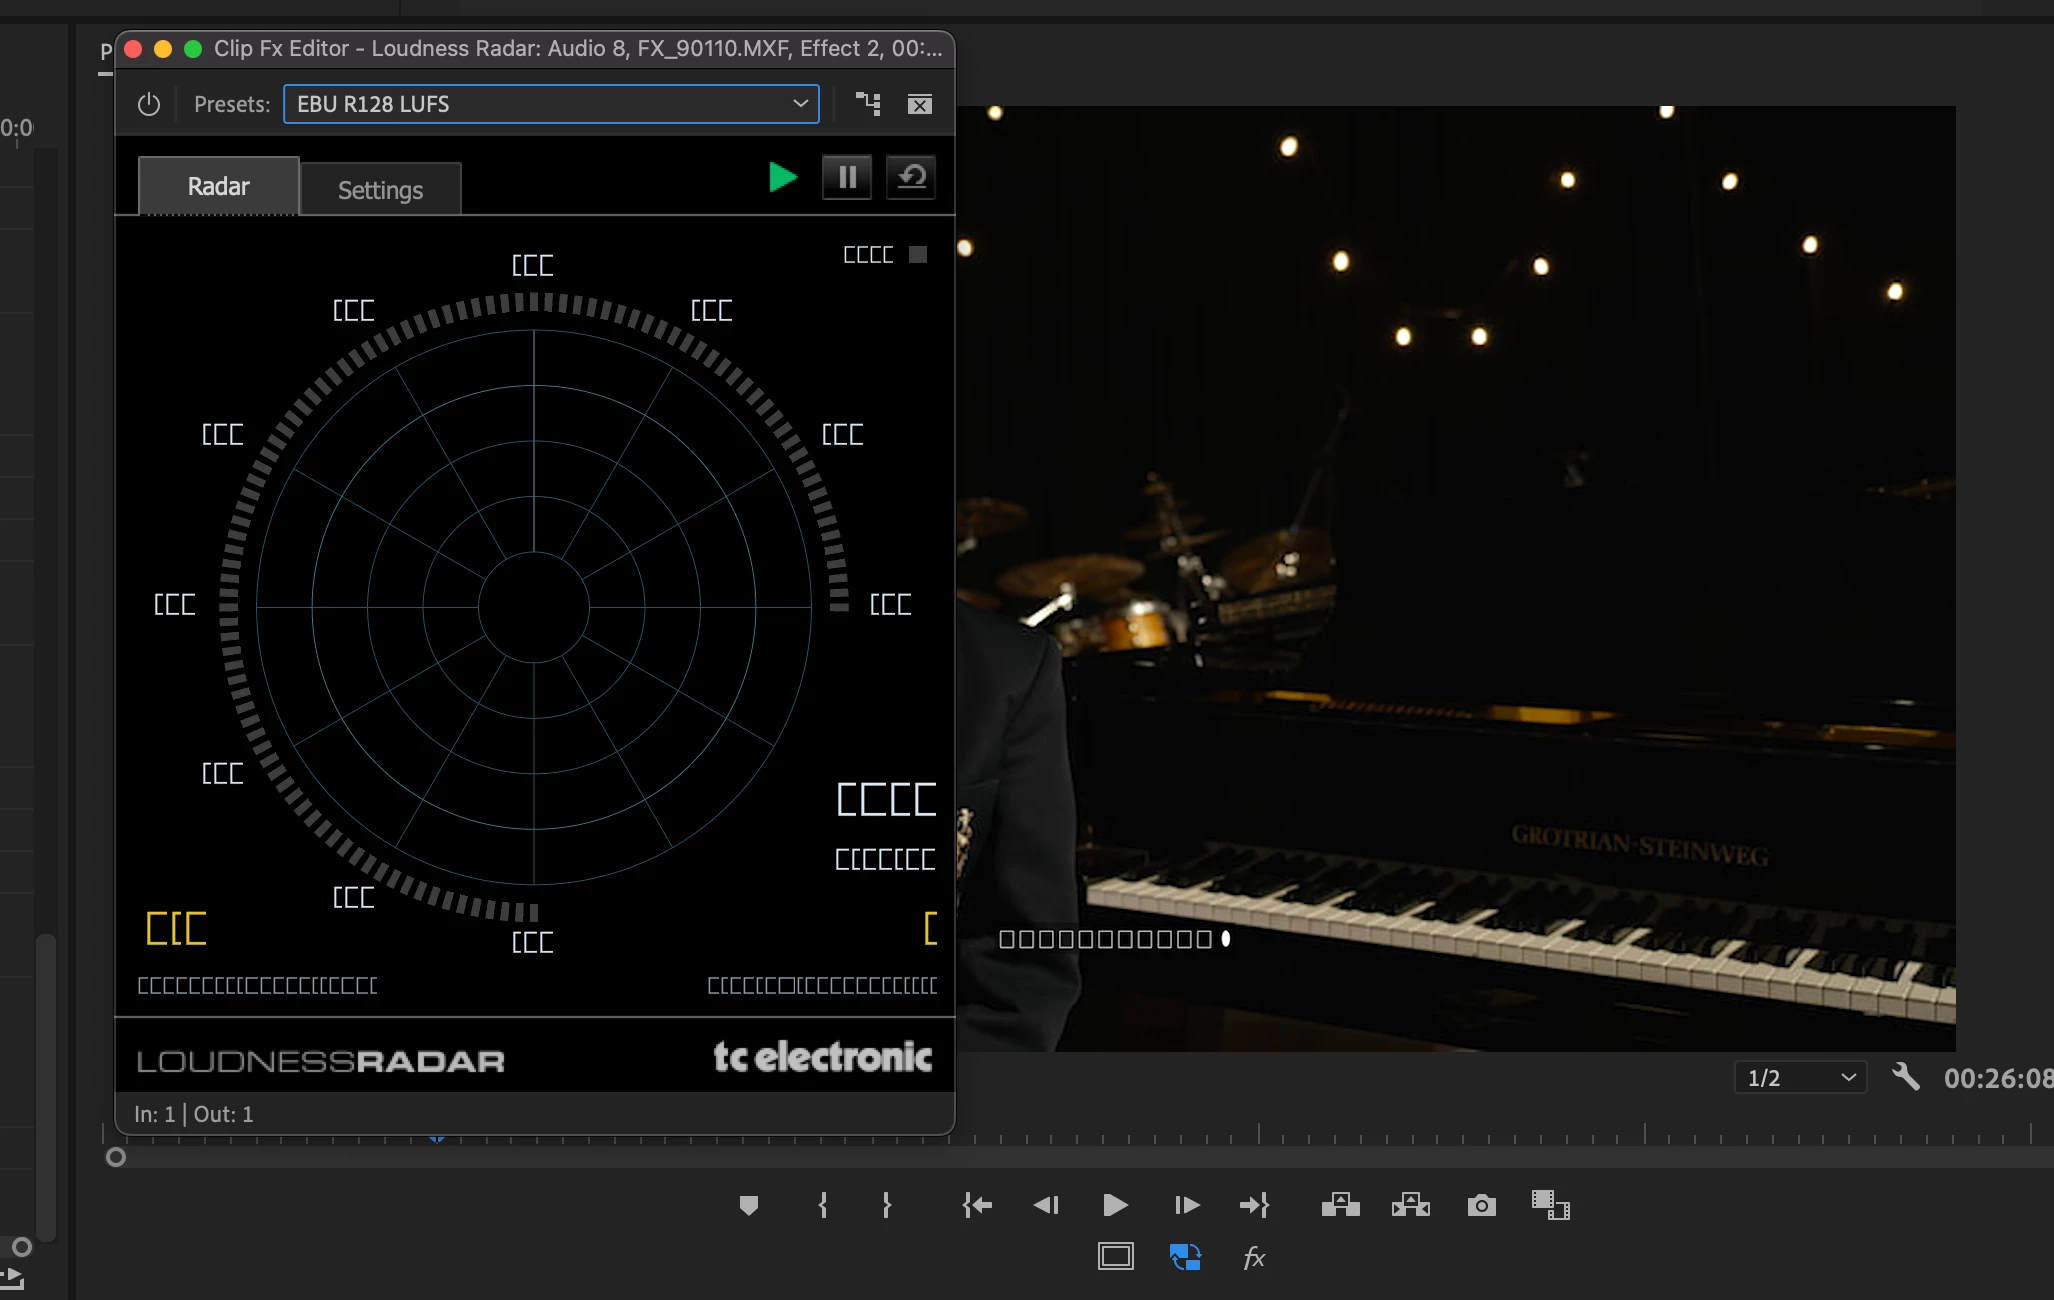Click the Mark Out bracket icon
Screen dimensions: 2054x1300
point(887,1205)
